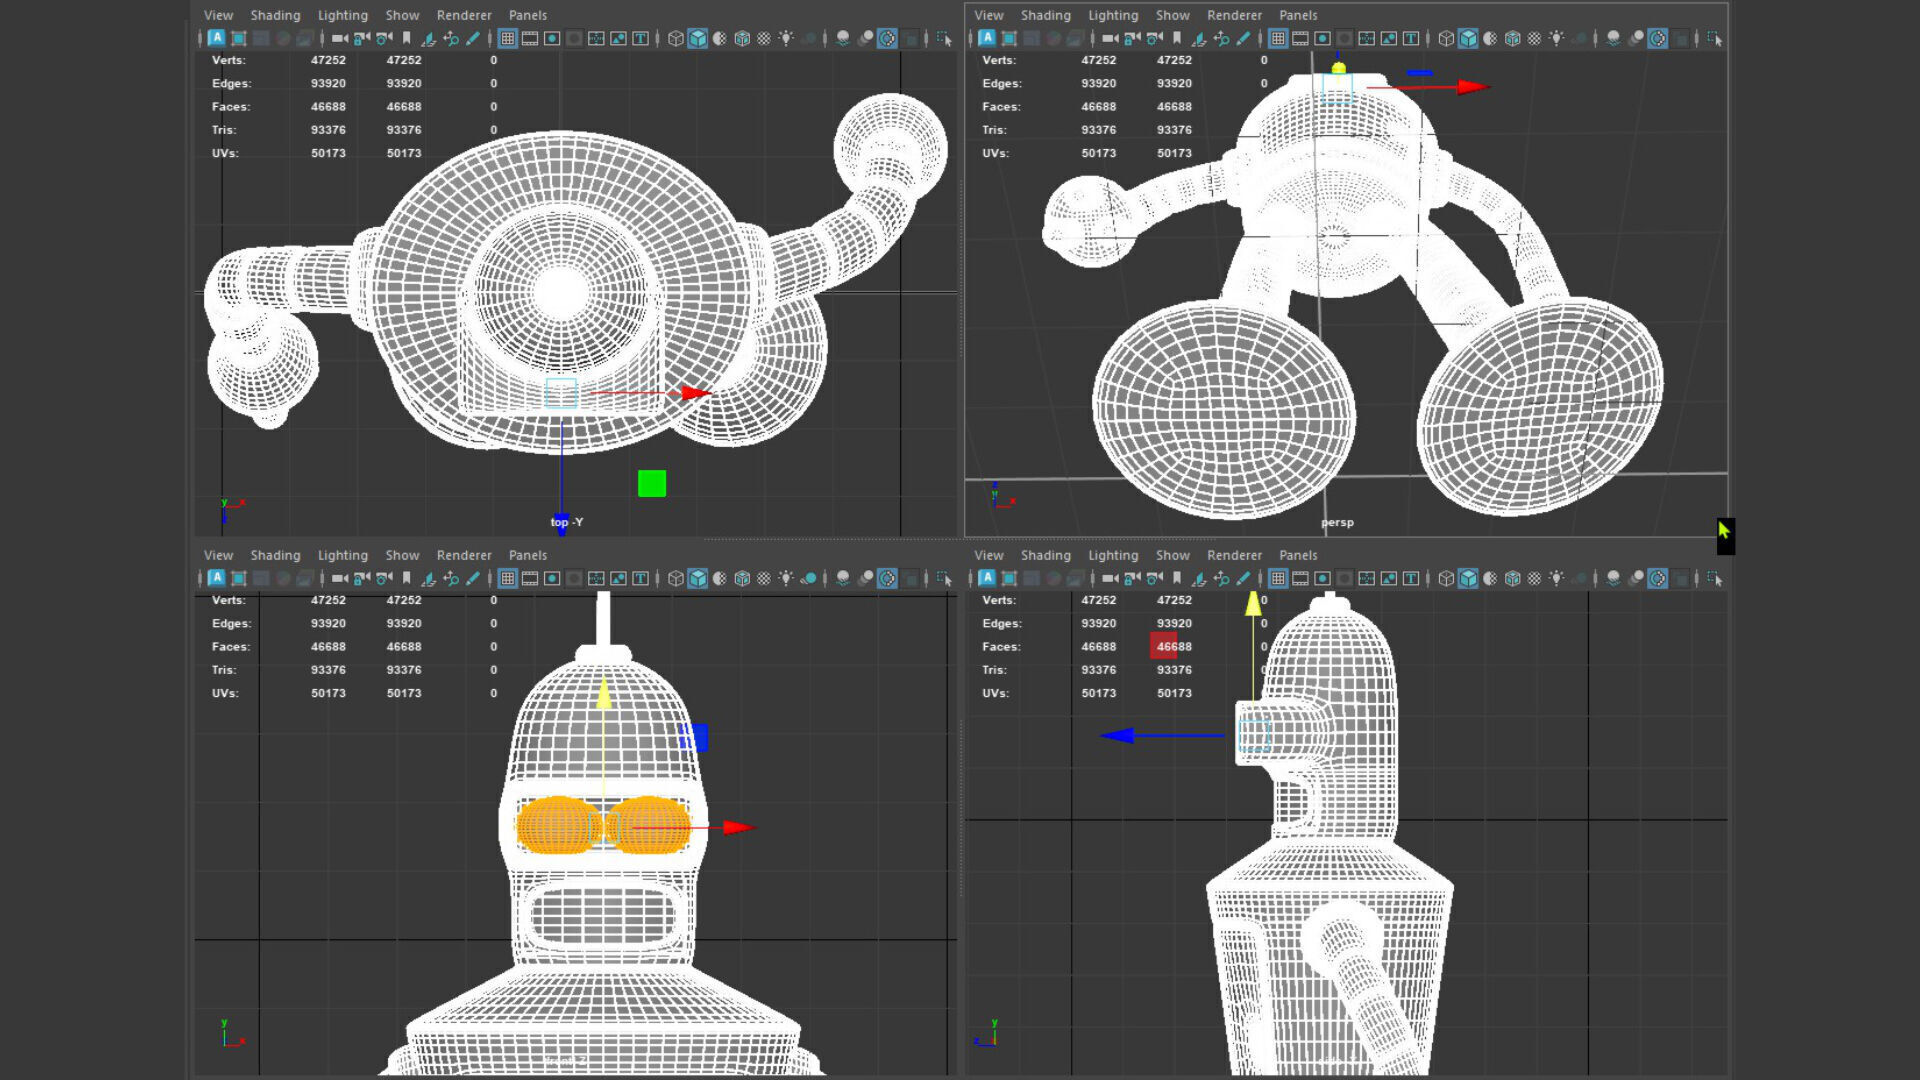Select Grease Pencil icon in persp panel

coord(1243,39)
